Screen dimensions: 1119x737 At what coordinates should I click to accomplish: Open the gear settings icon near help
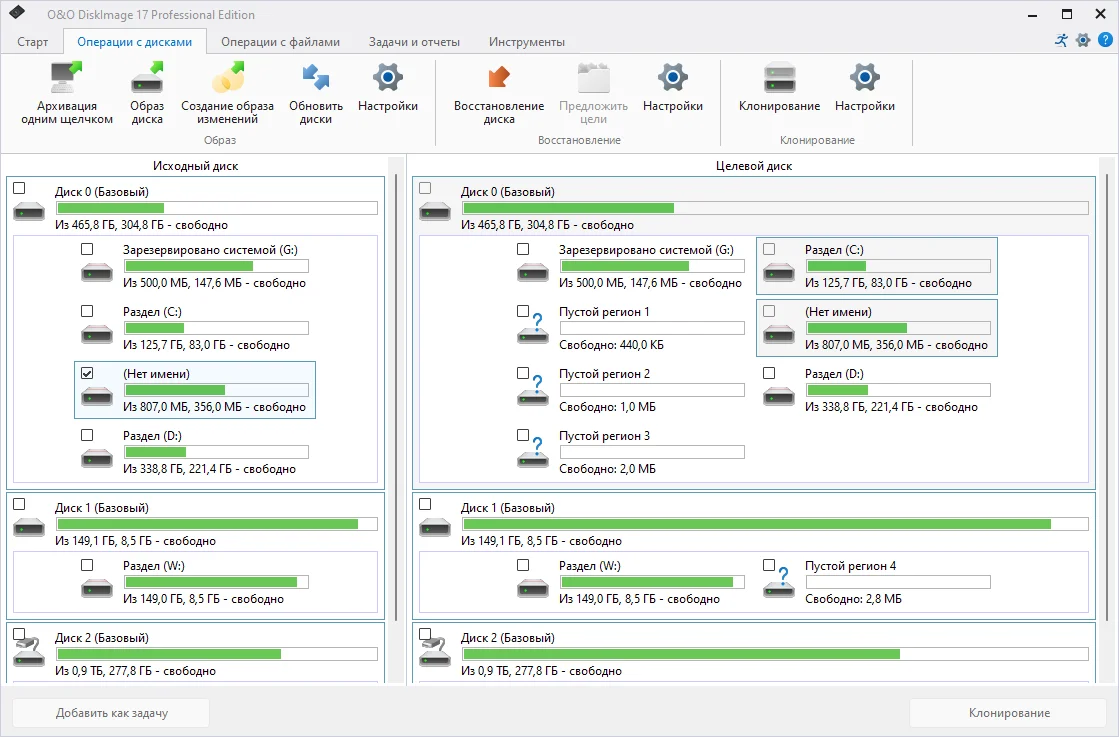(x=1083, y=40)
